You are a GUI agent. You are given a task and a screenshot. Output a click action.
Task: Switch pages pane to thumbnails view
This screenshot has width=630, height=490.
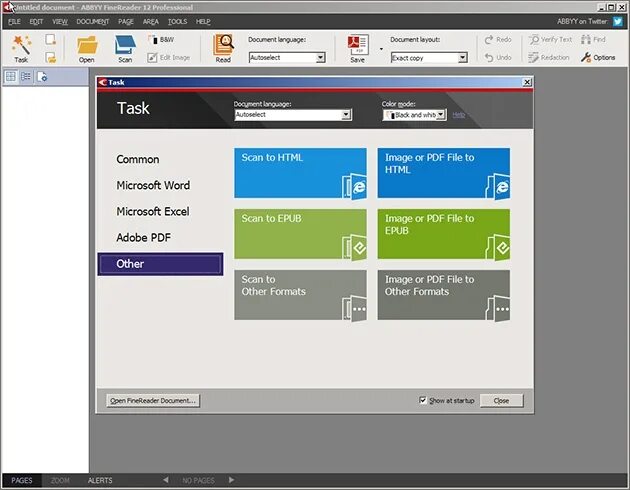pyautogui.click(x=11, y=76)
